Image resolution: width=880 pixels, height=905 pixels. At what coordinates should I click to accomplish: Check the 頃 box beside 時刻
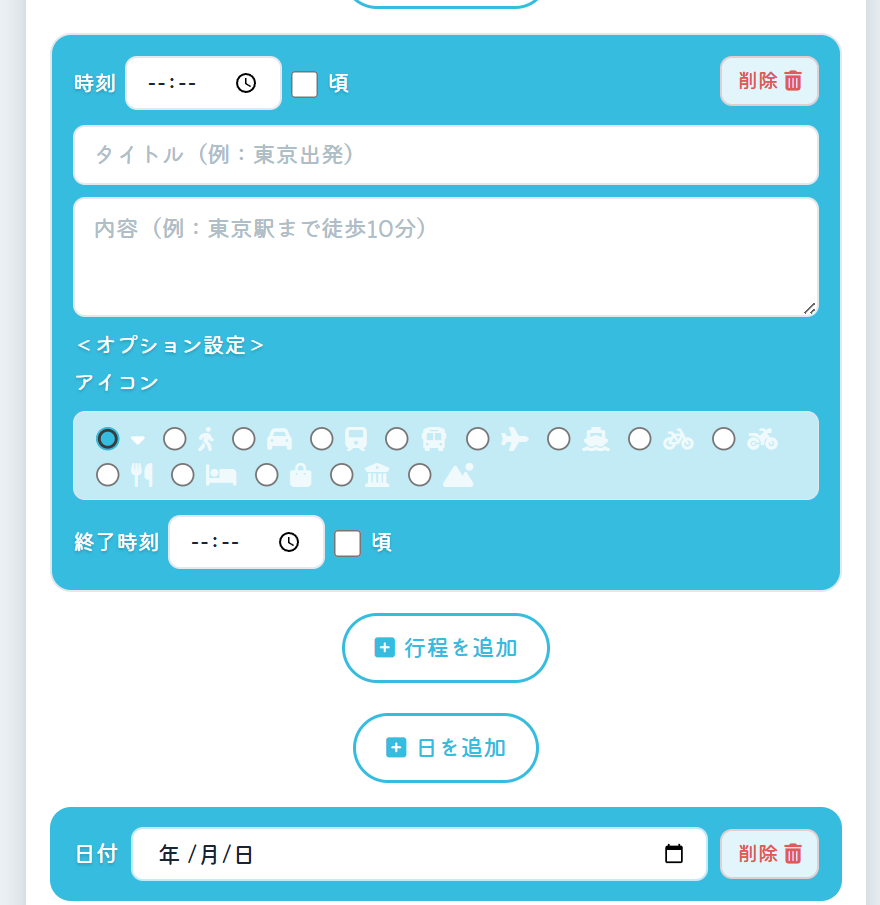click(305, 84)
